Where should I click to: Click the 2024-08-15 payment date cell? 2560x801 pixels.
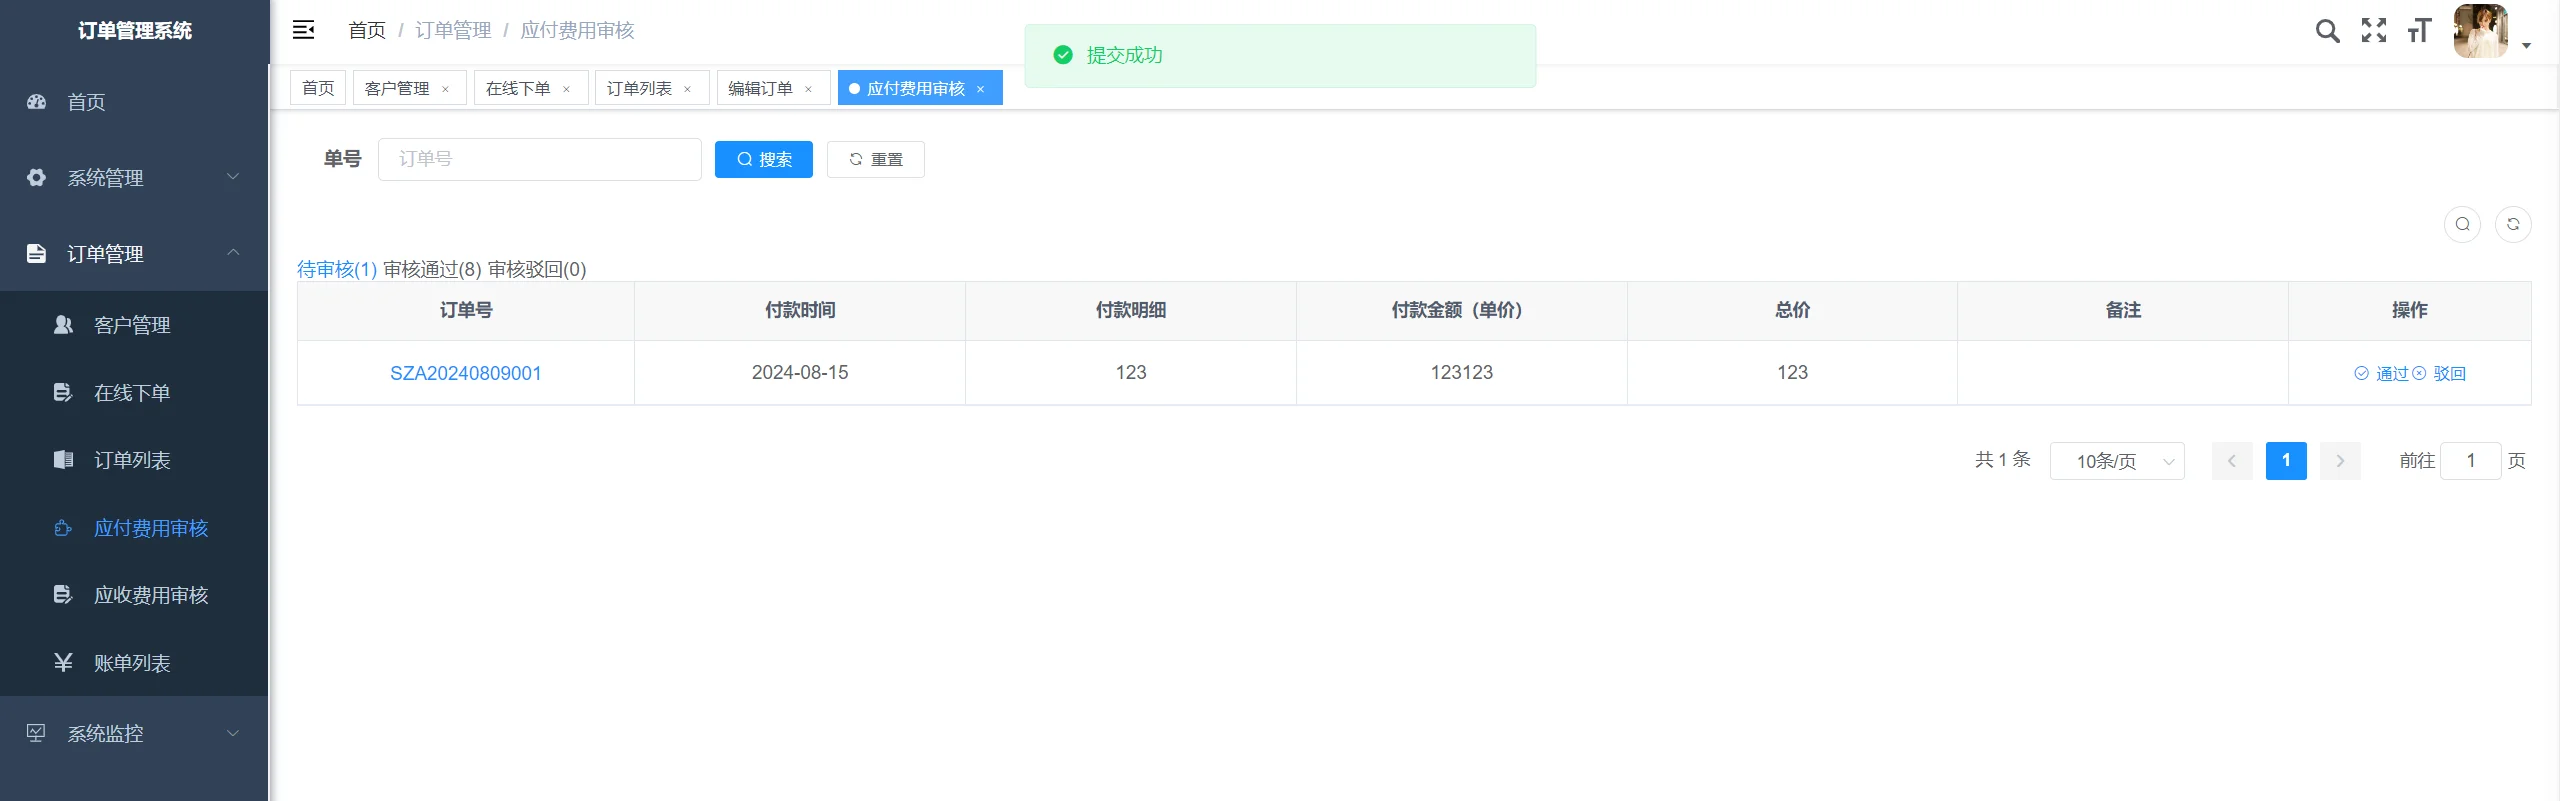[x=800, y=372]
